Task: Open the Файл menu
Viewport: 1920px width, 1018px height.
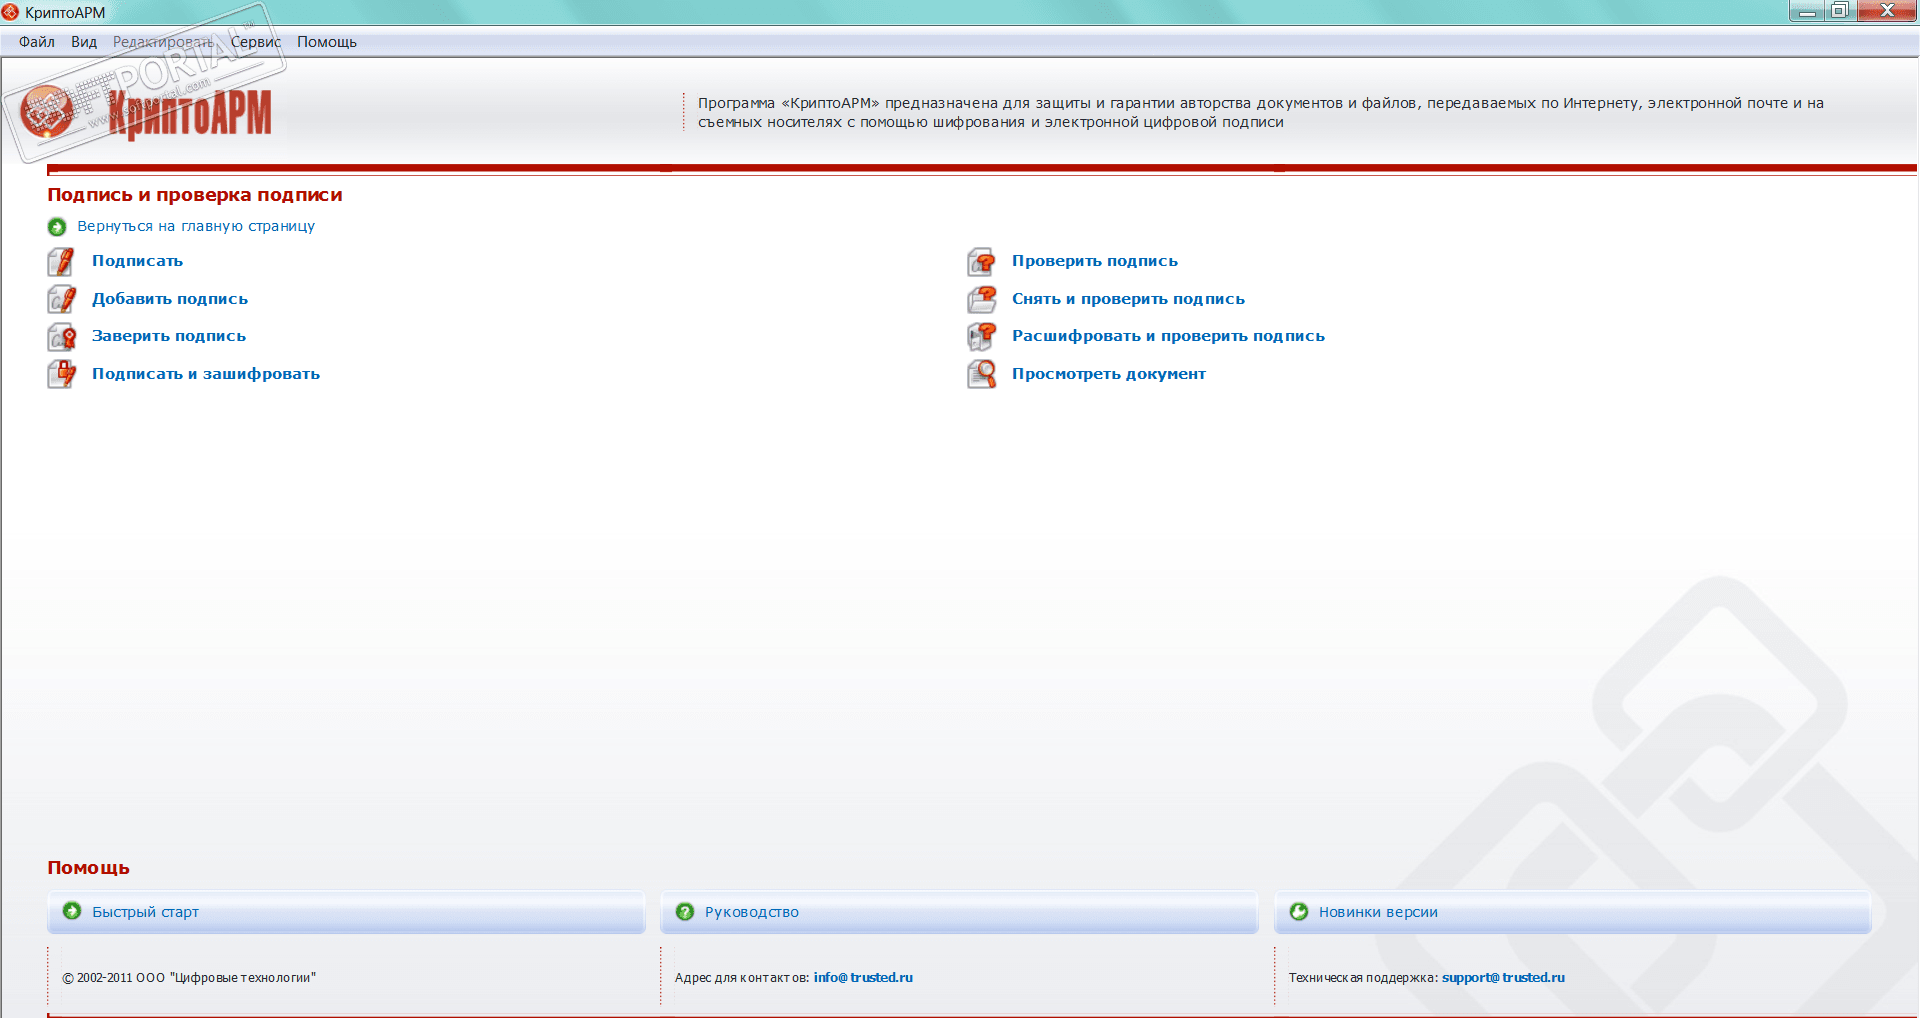Action: click(37, 42)
